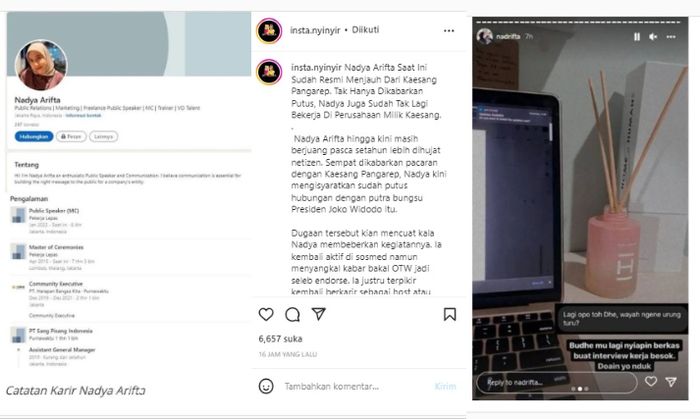The width and height of the screenshot is (700, 419).
Task: Open story options three-dot menu
Action: pyautogui.click(x=671, y=37)
